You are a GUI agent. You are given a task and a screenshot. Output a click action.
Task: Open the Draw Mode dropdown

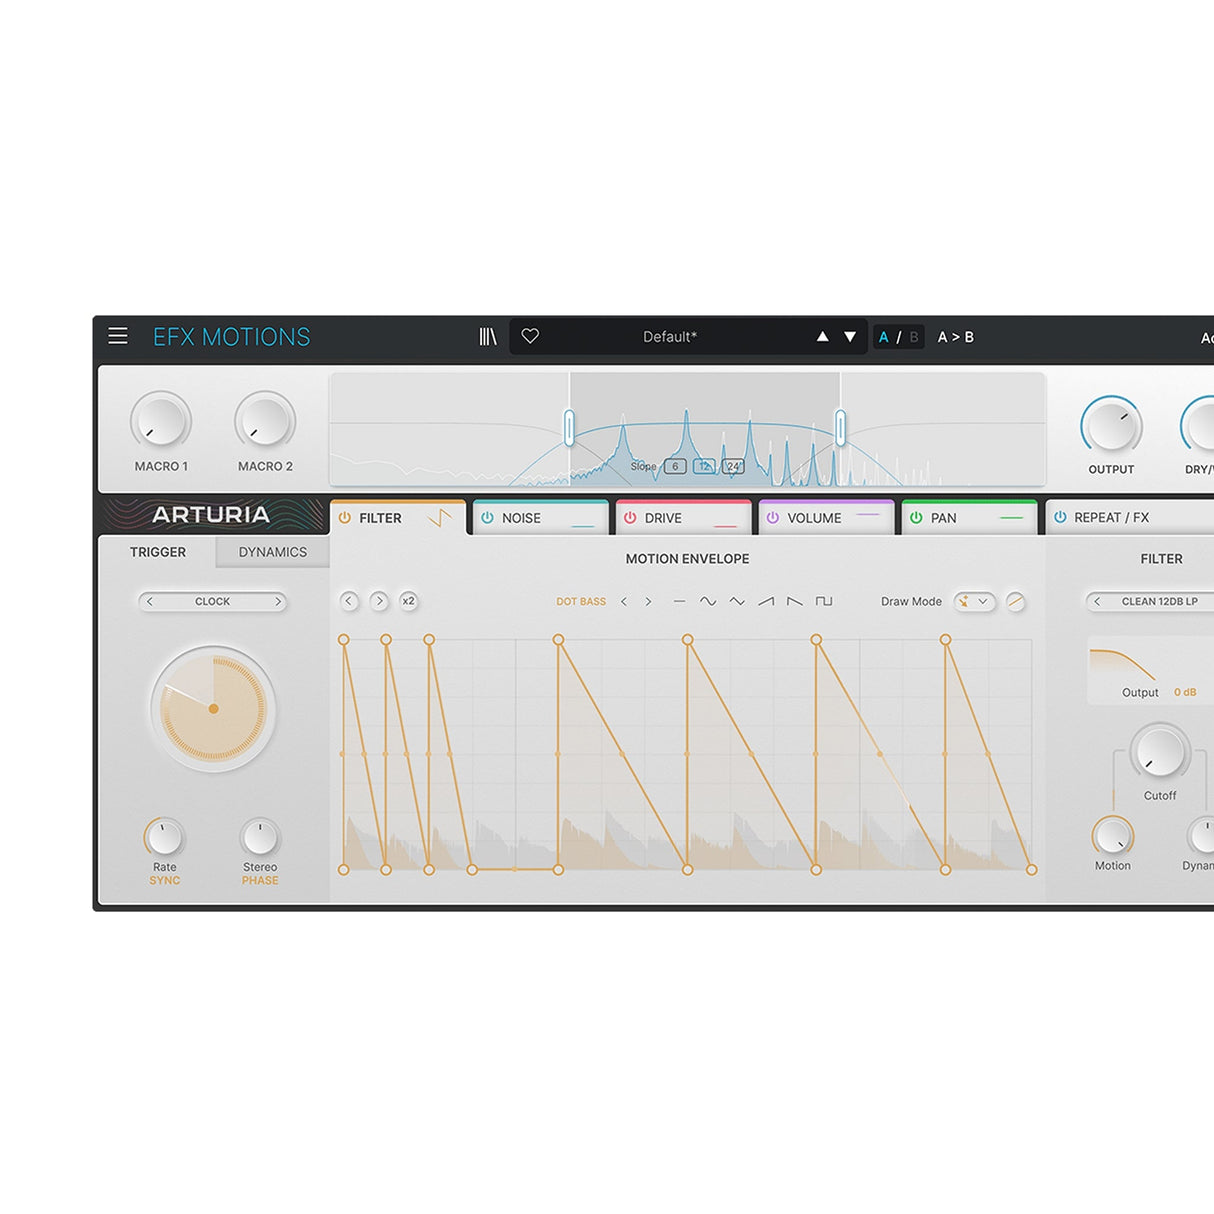(974, 601)
